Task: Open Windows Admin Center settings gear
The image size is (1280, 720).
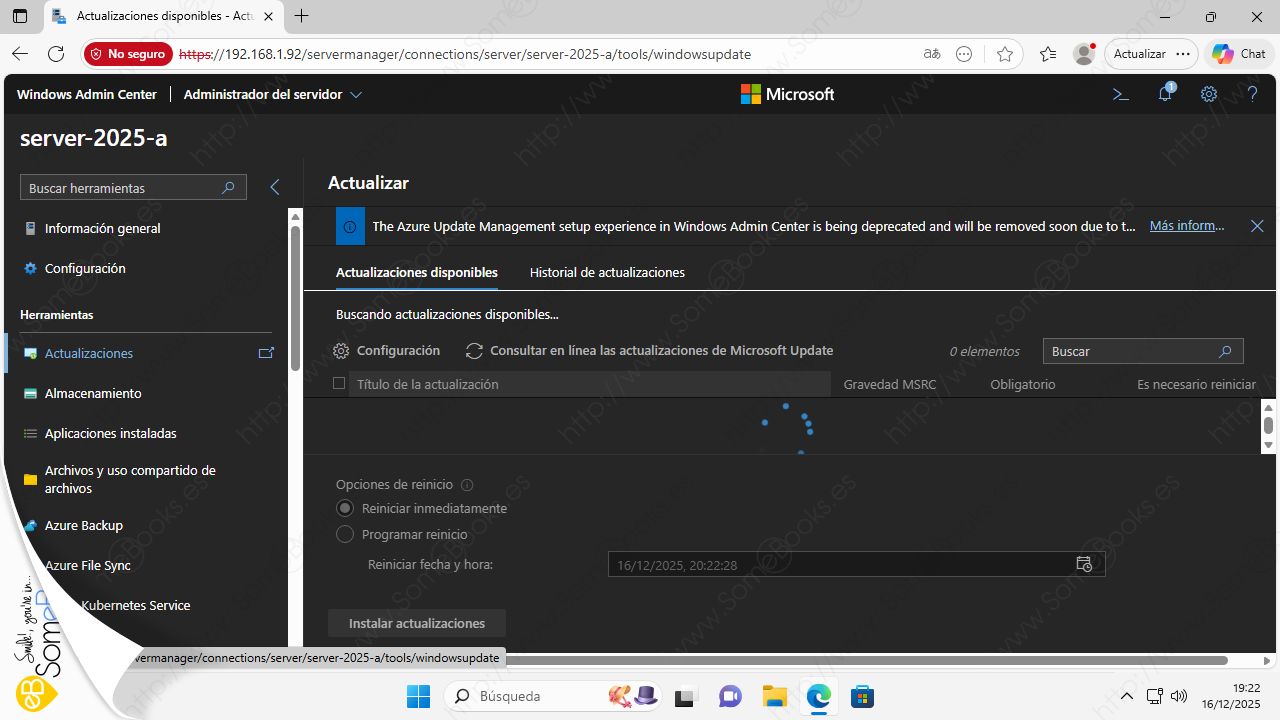Action: 1209,94
